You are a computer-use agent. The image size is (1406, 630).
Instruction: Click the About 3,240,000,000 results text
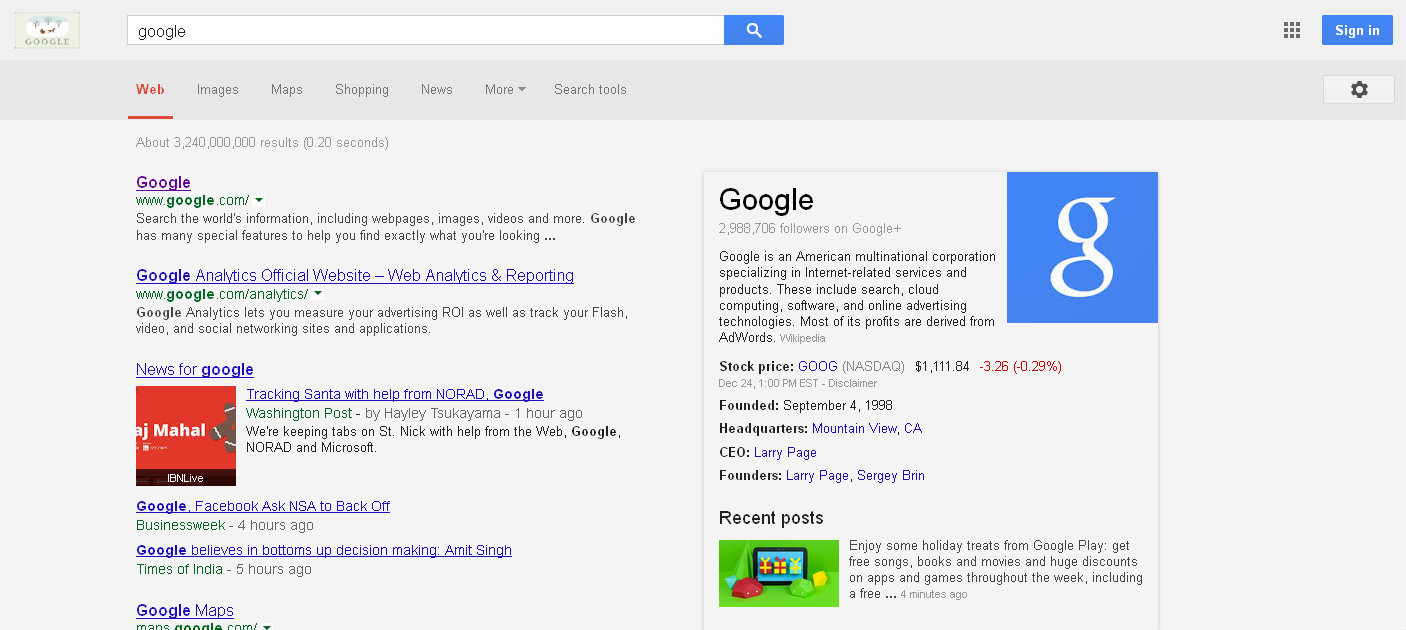(262, 142)
